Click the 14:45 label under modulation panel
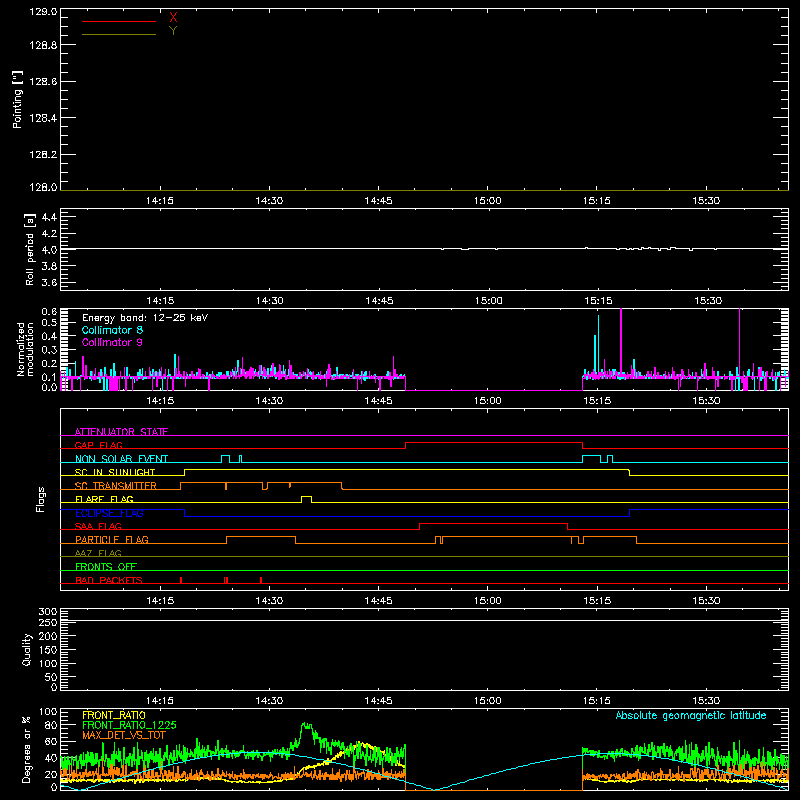Image resolution: width=800 pixels, height=800 pixels. click(x=379, y=401)
